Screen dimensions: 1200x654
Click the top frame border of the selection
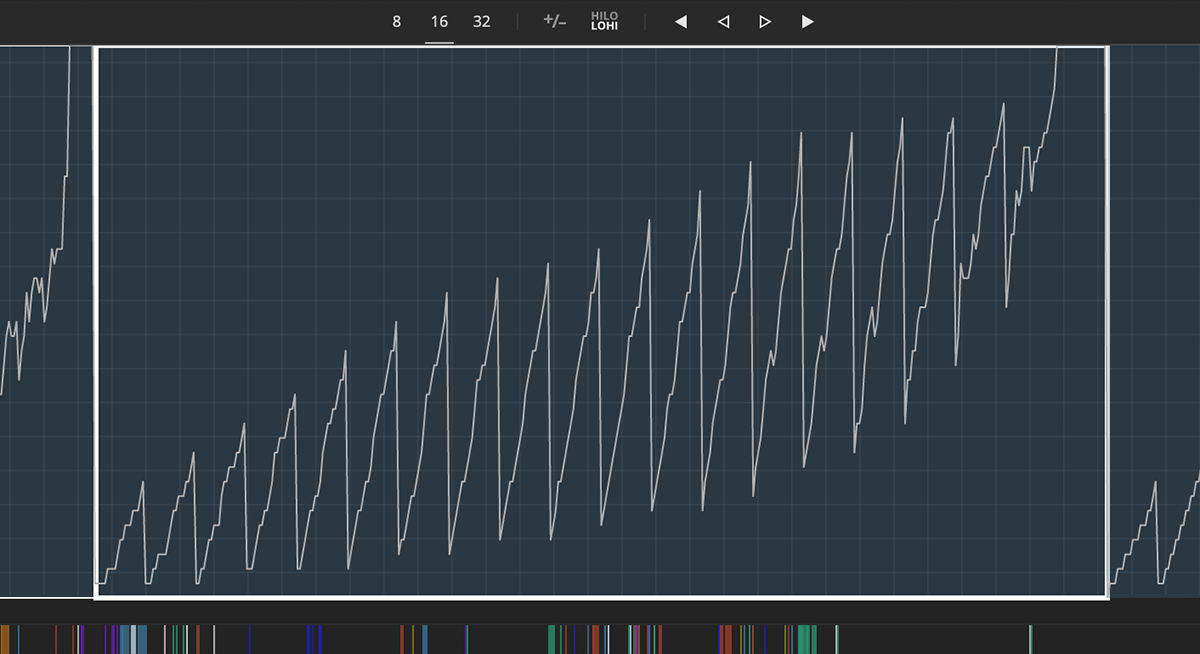point(600,47)
